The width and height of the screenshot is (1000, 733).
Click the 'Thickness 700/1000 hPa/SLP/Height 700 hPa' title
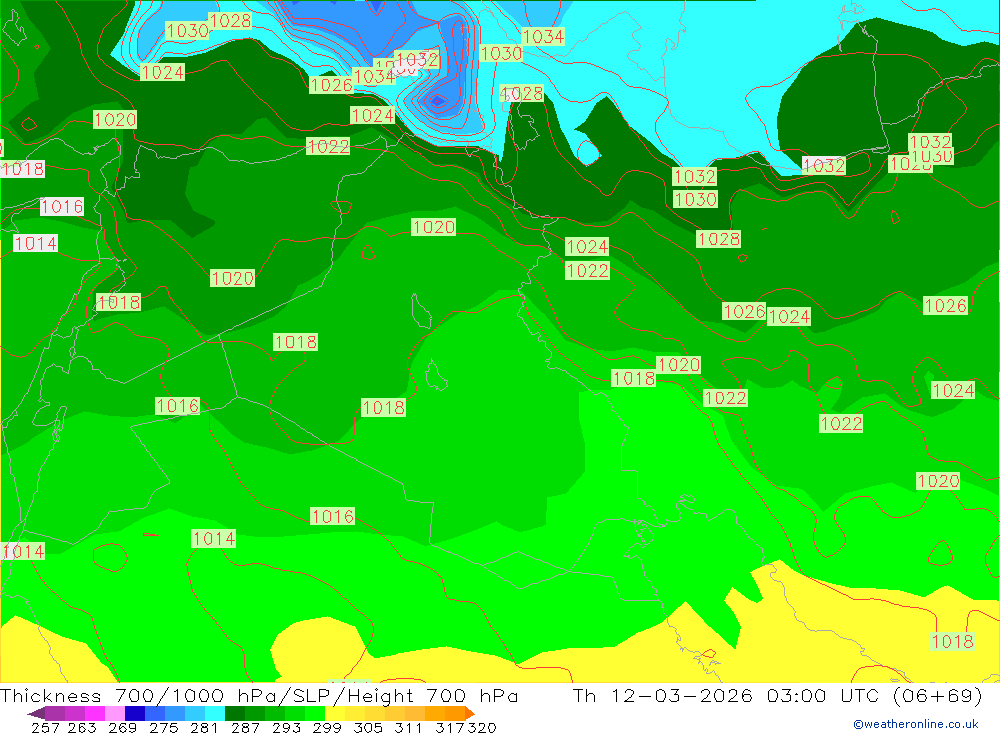pyautogui.click(x=259, y=695)
